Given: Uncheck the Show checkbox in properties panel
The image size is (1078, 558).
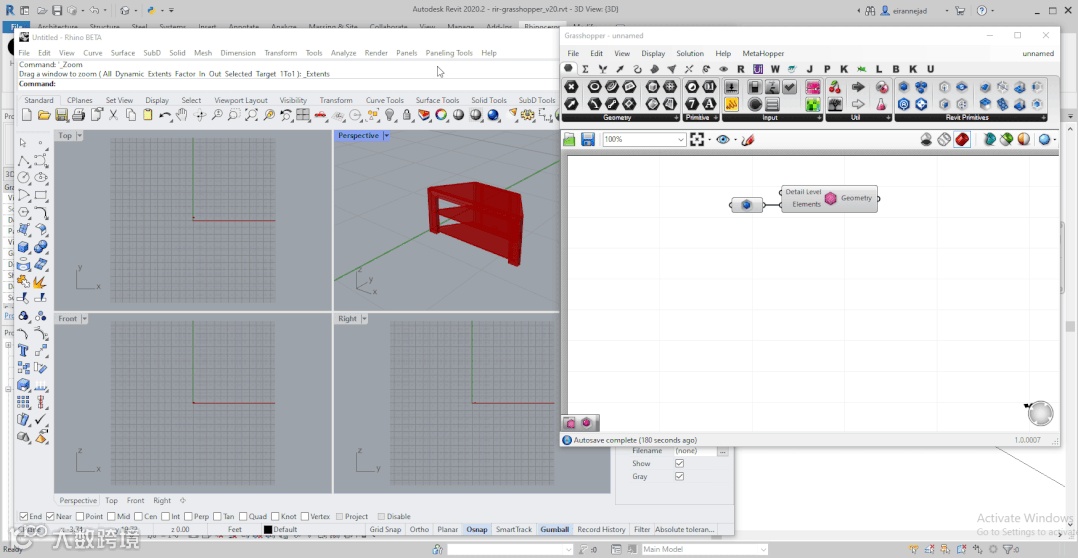Looking at the screenshot, I should tap(679, 464).
